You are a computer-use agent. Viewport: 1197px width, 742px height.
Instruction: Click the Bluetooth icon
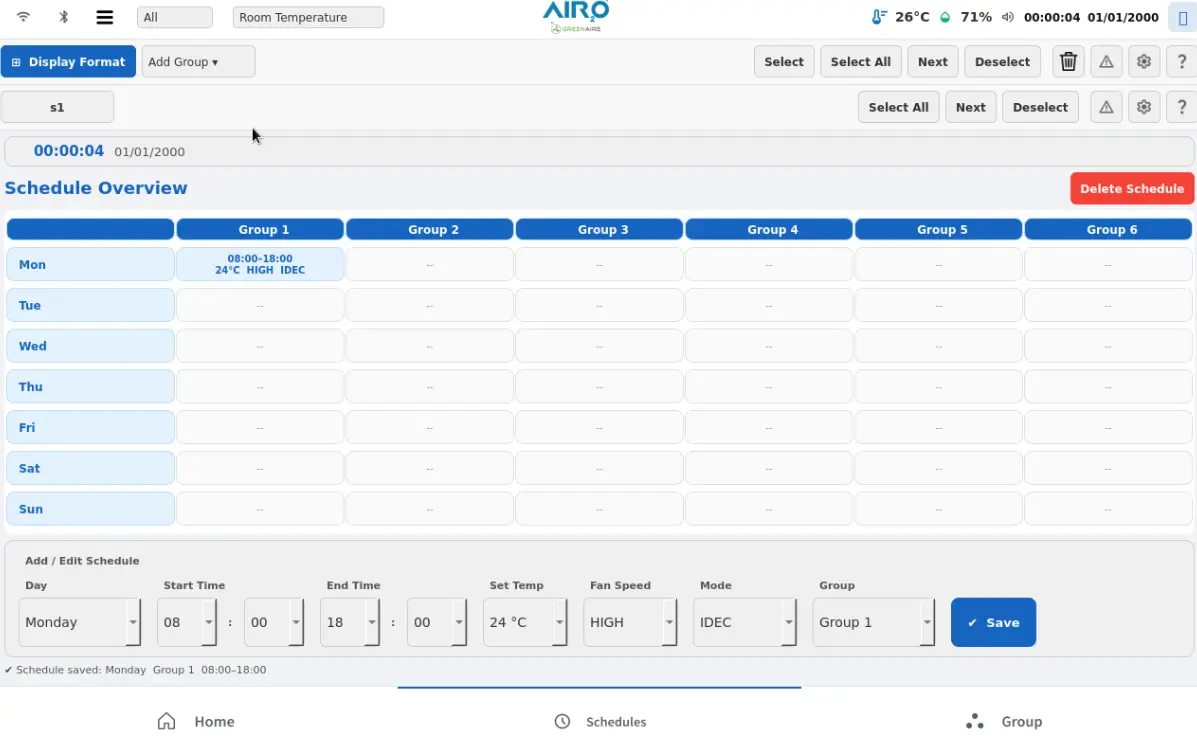[63, 17]
